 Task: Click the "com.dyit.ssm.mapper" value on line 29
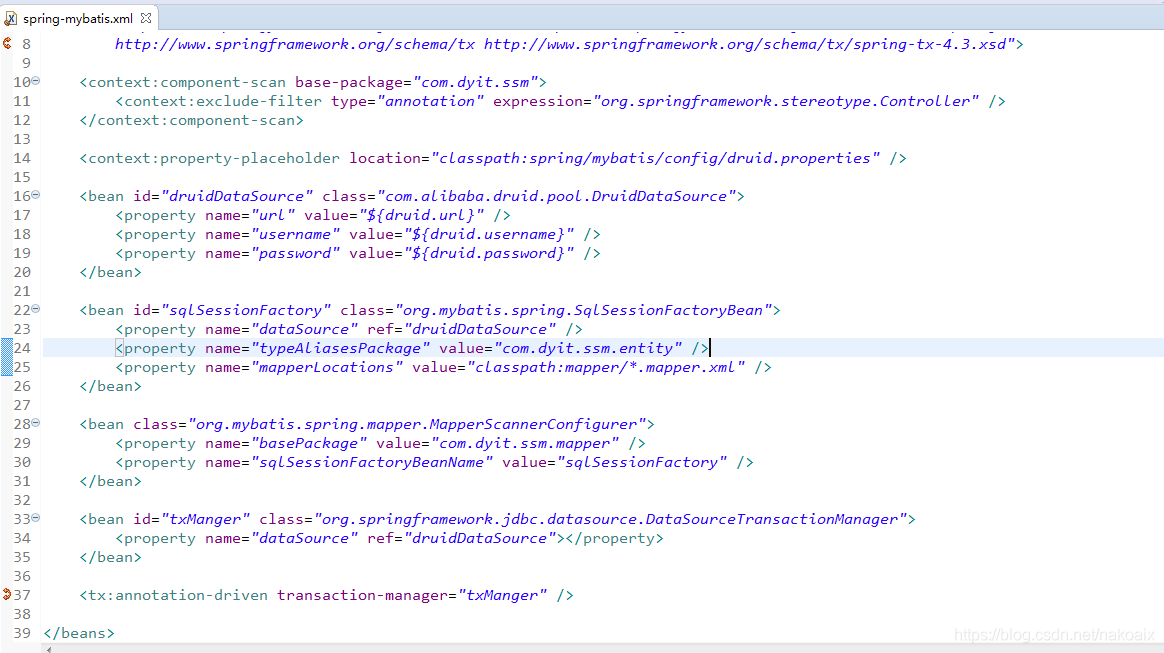coord(525,443)
